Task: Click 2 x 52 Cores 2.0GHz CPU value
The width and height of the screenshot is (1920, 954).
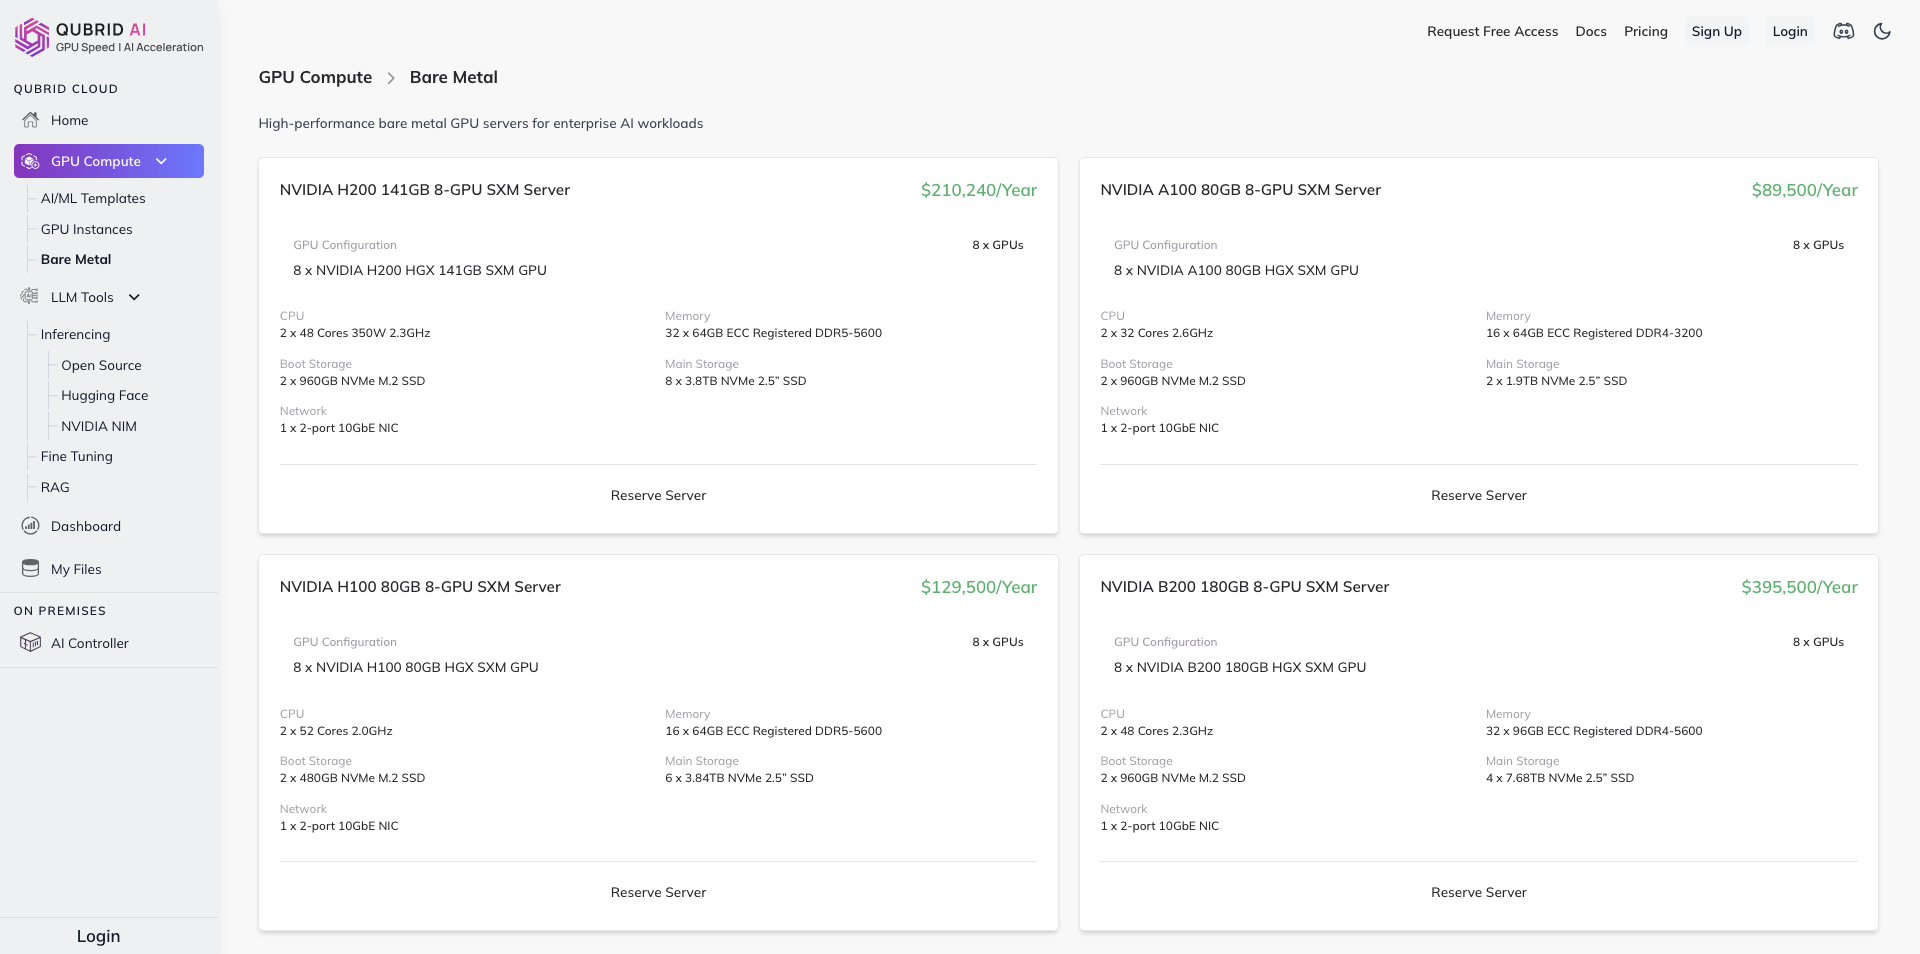Action: point(336,731)
